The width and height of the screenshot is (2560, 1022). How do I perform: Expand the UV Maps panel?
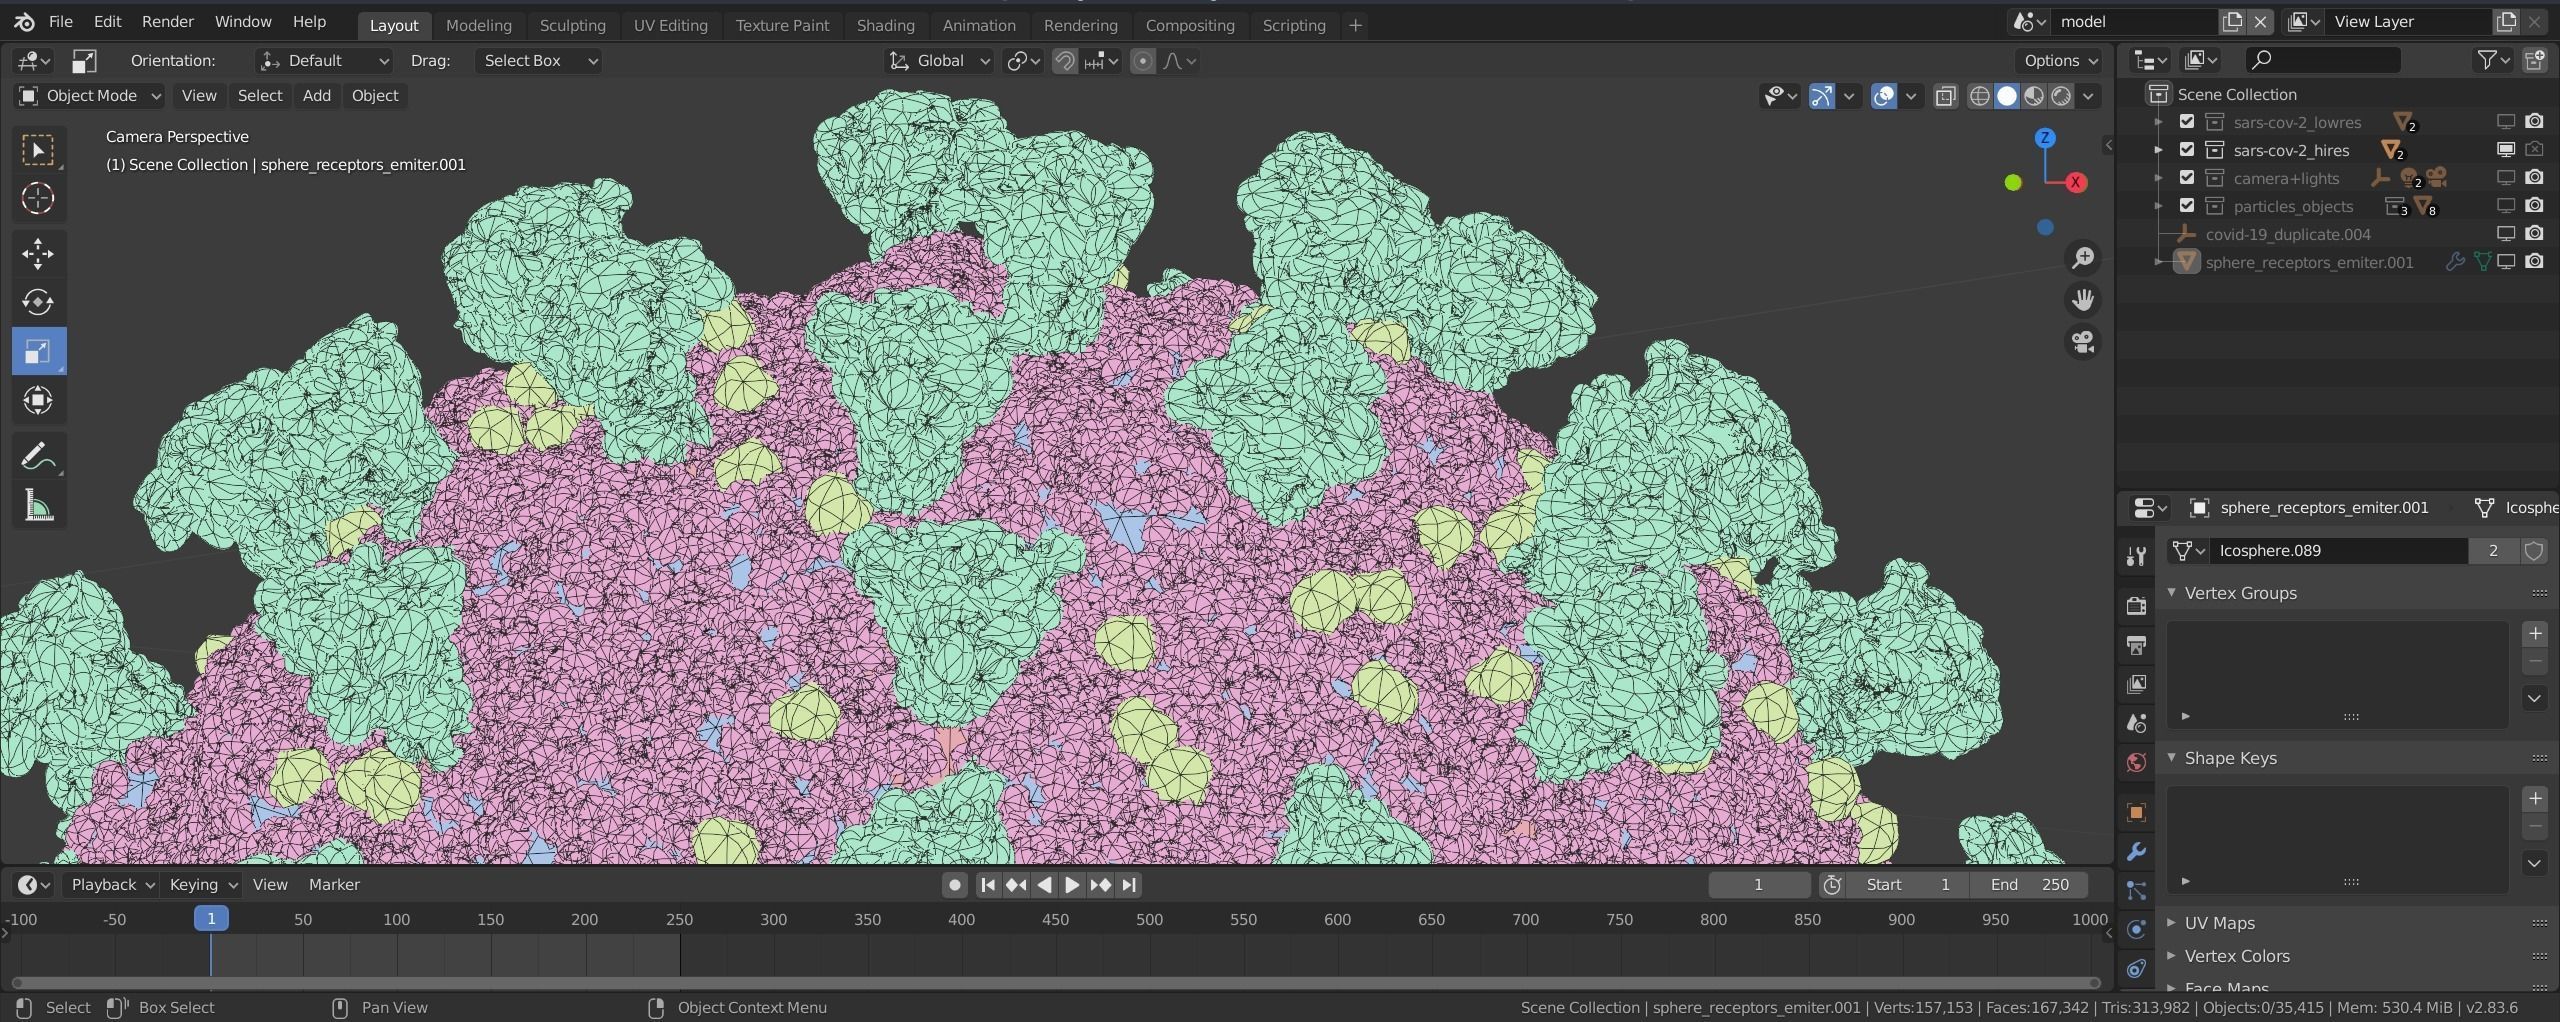pyautogui.click(x=2219, y=923)
